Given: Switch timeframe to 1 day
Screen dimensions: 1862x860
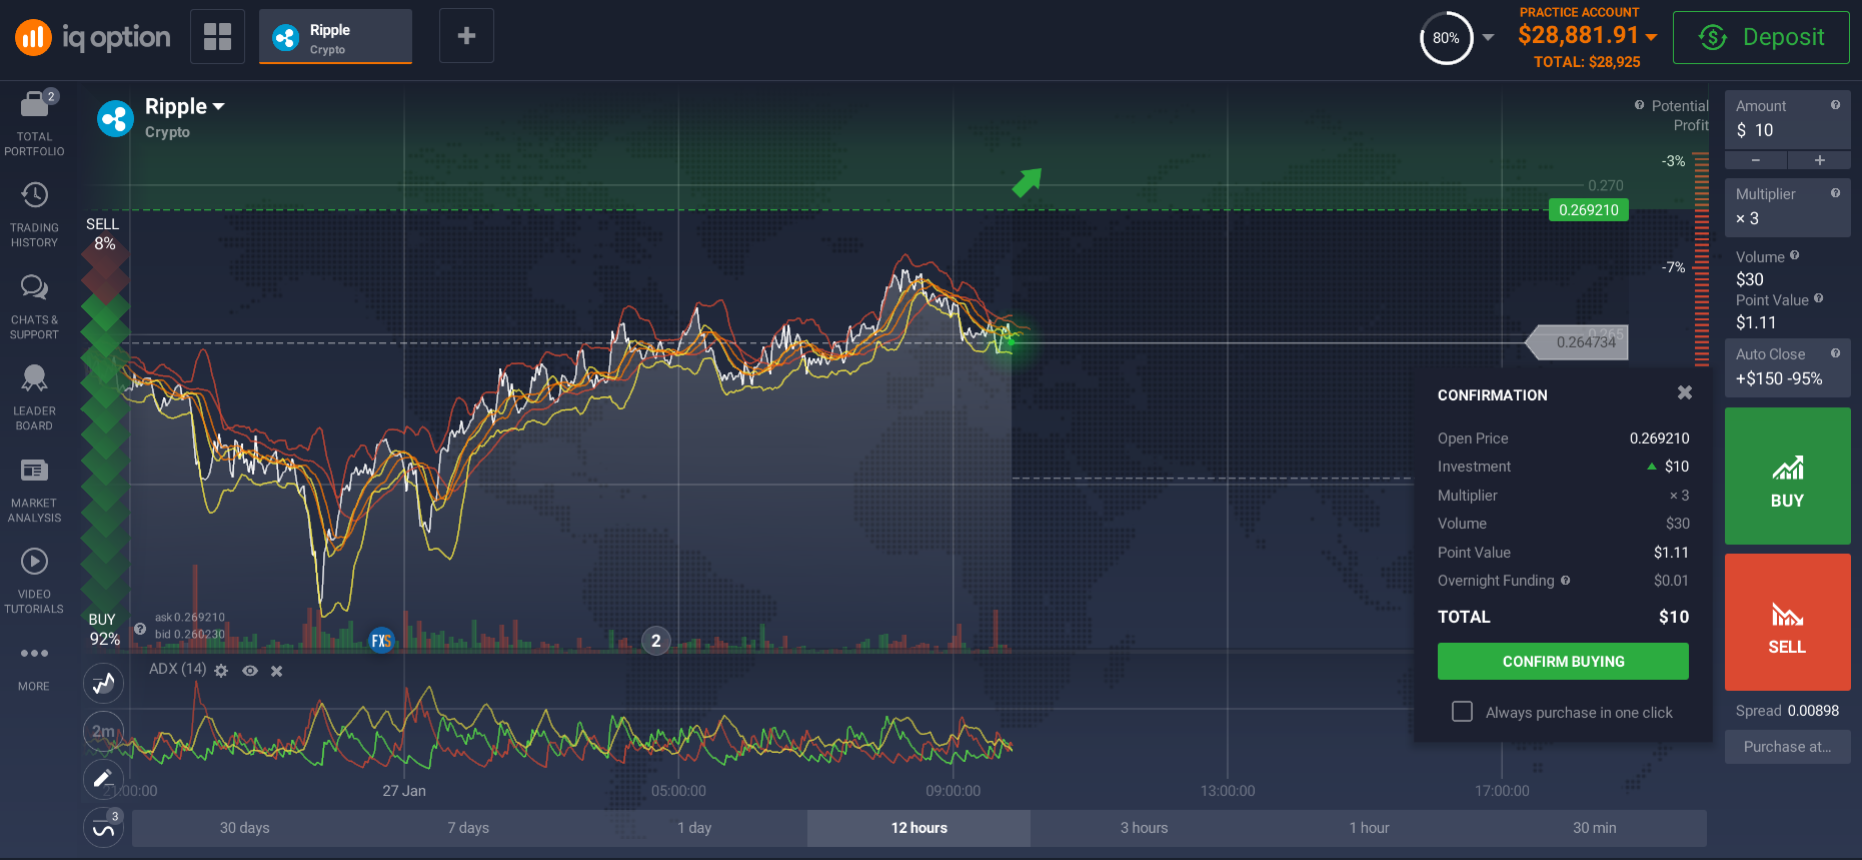Looking at the screenshot, I should (694, 828).
